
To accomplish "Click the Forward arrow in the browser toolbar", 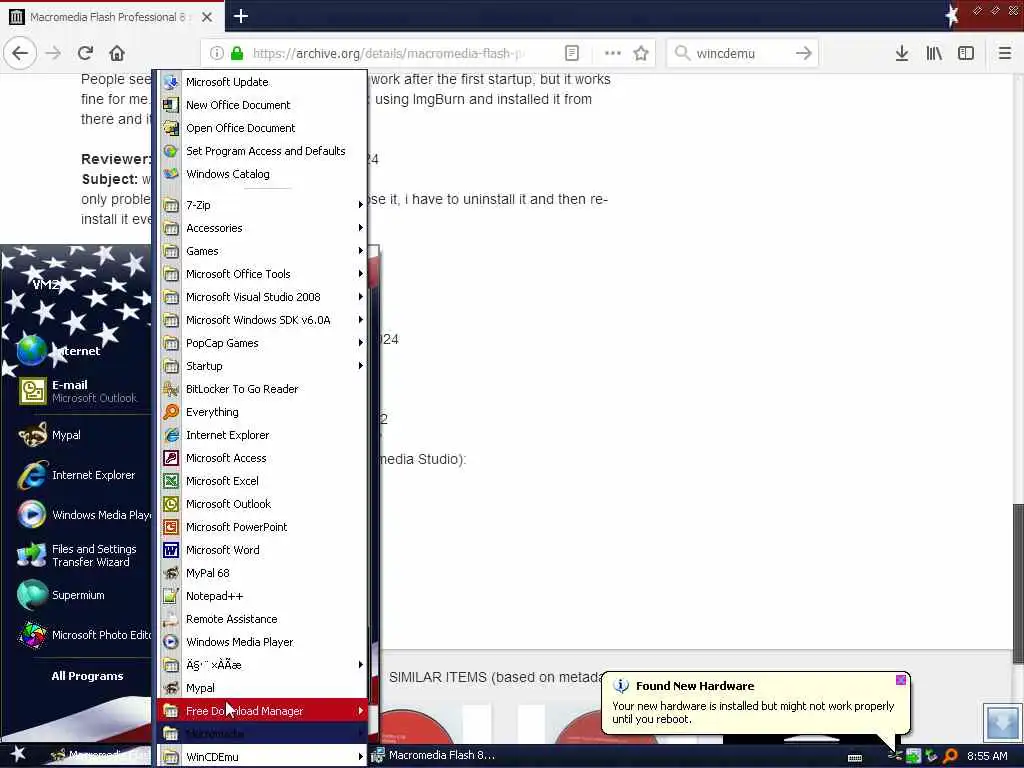I will [54, 53].
